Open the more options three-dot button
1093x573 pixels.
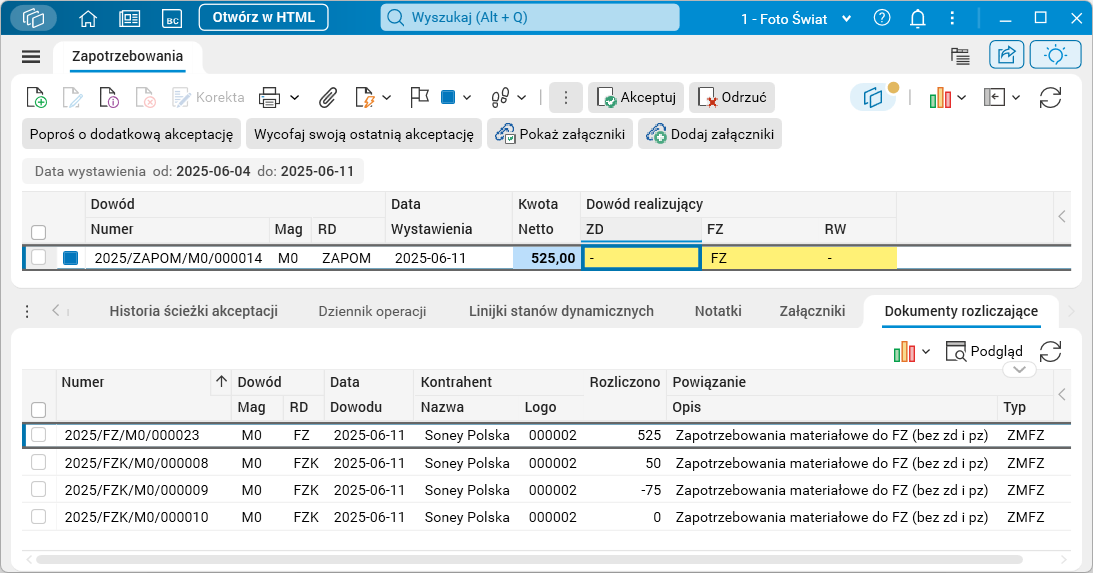[566, 98]
